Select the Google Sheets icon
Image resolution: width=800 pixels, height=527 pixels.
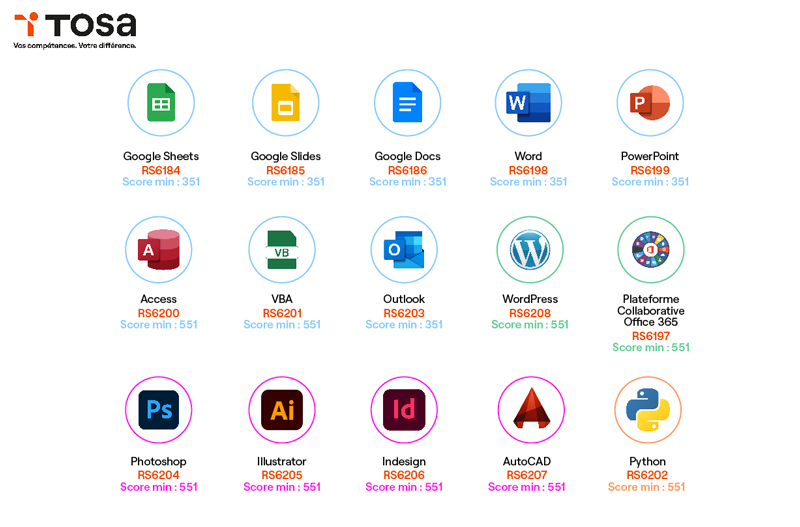[161, 103]
